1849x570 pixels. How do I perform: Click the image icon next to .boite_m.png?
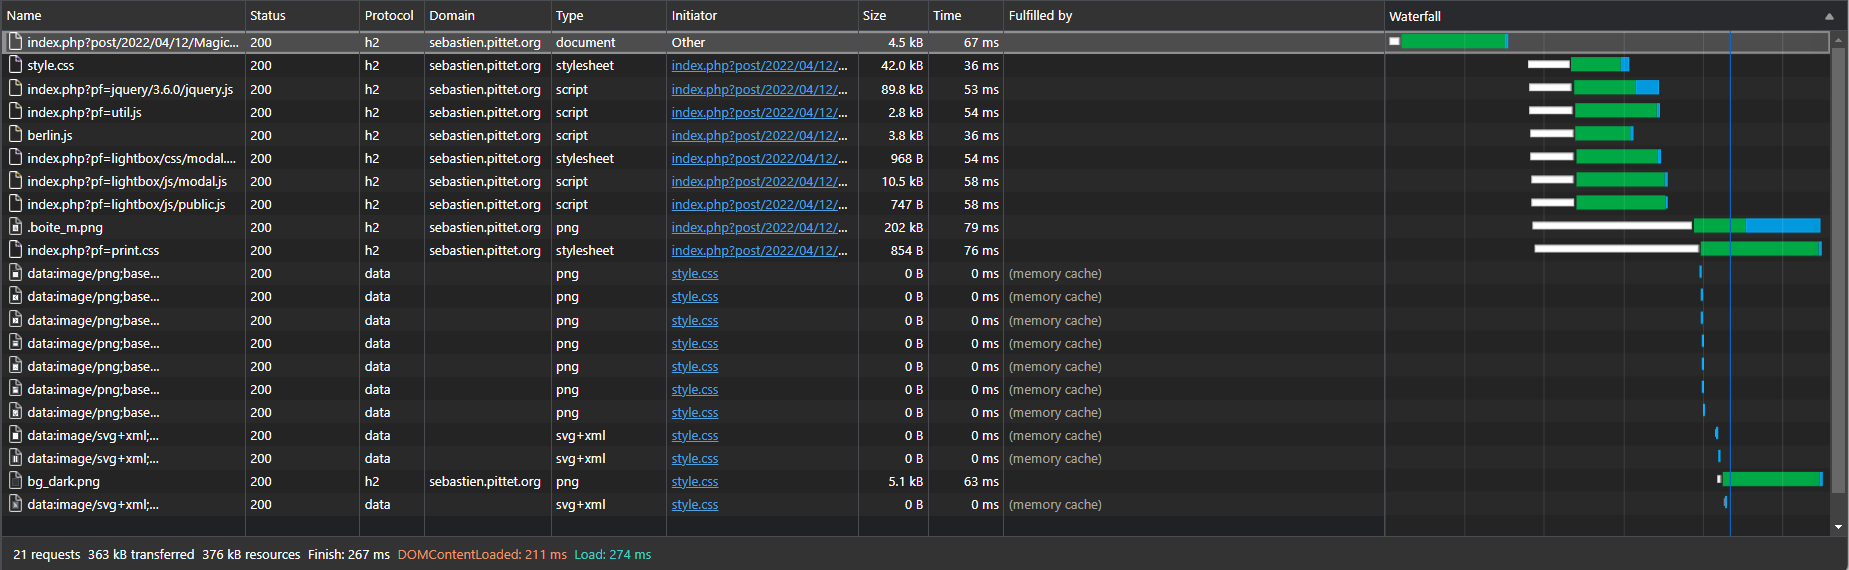(x=15, y=227)
